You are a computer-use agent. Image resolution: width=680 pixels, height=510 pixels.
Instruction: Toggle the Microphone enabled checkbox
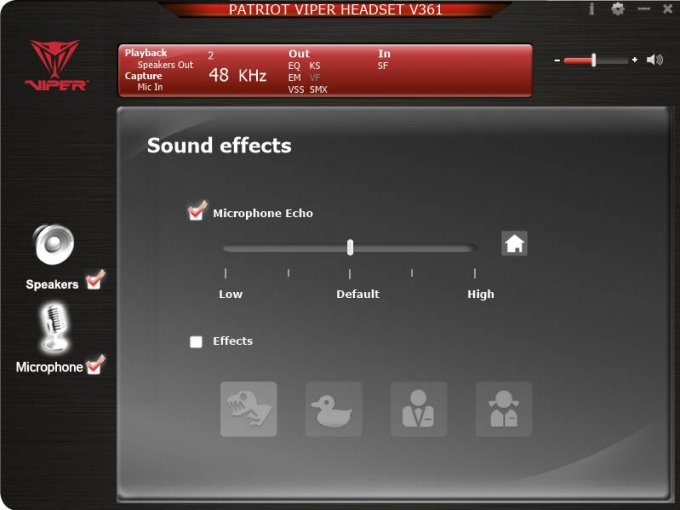click(95, 365)
